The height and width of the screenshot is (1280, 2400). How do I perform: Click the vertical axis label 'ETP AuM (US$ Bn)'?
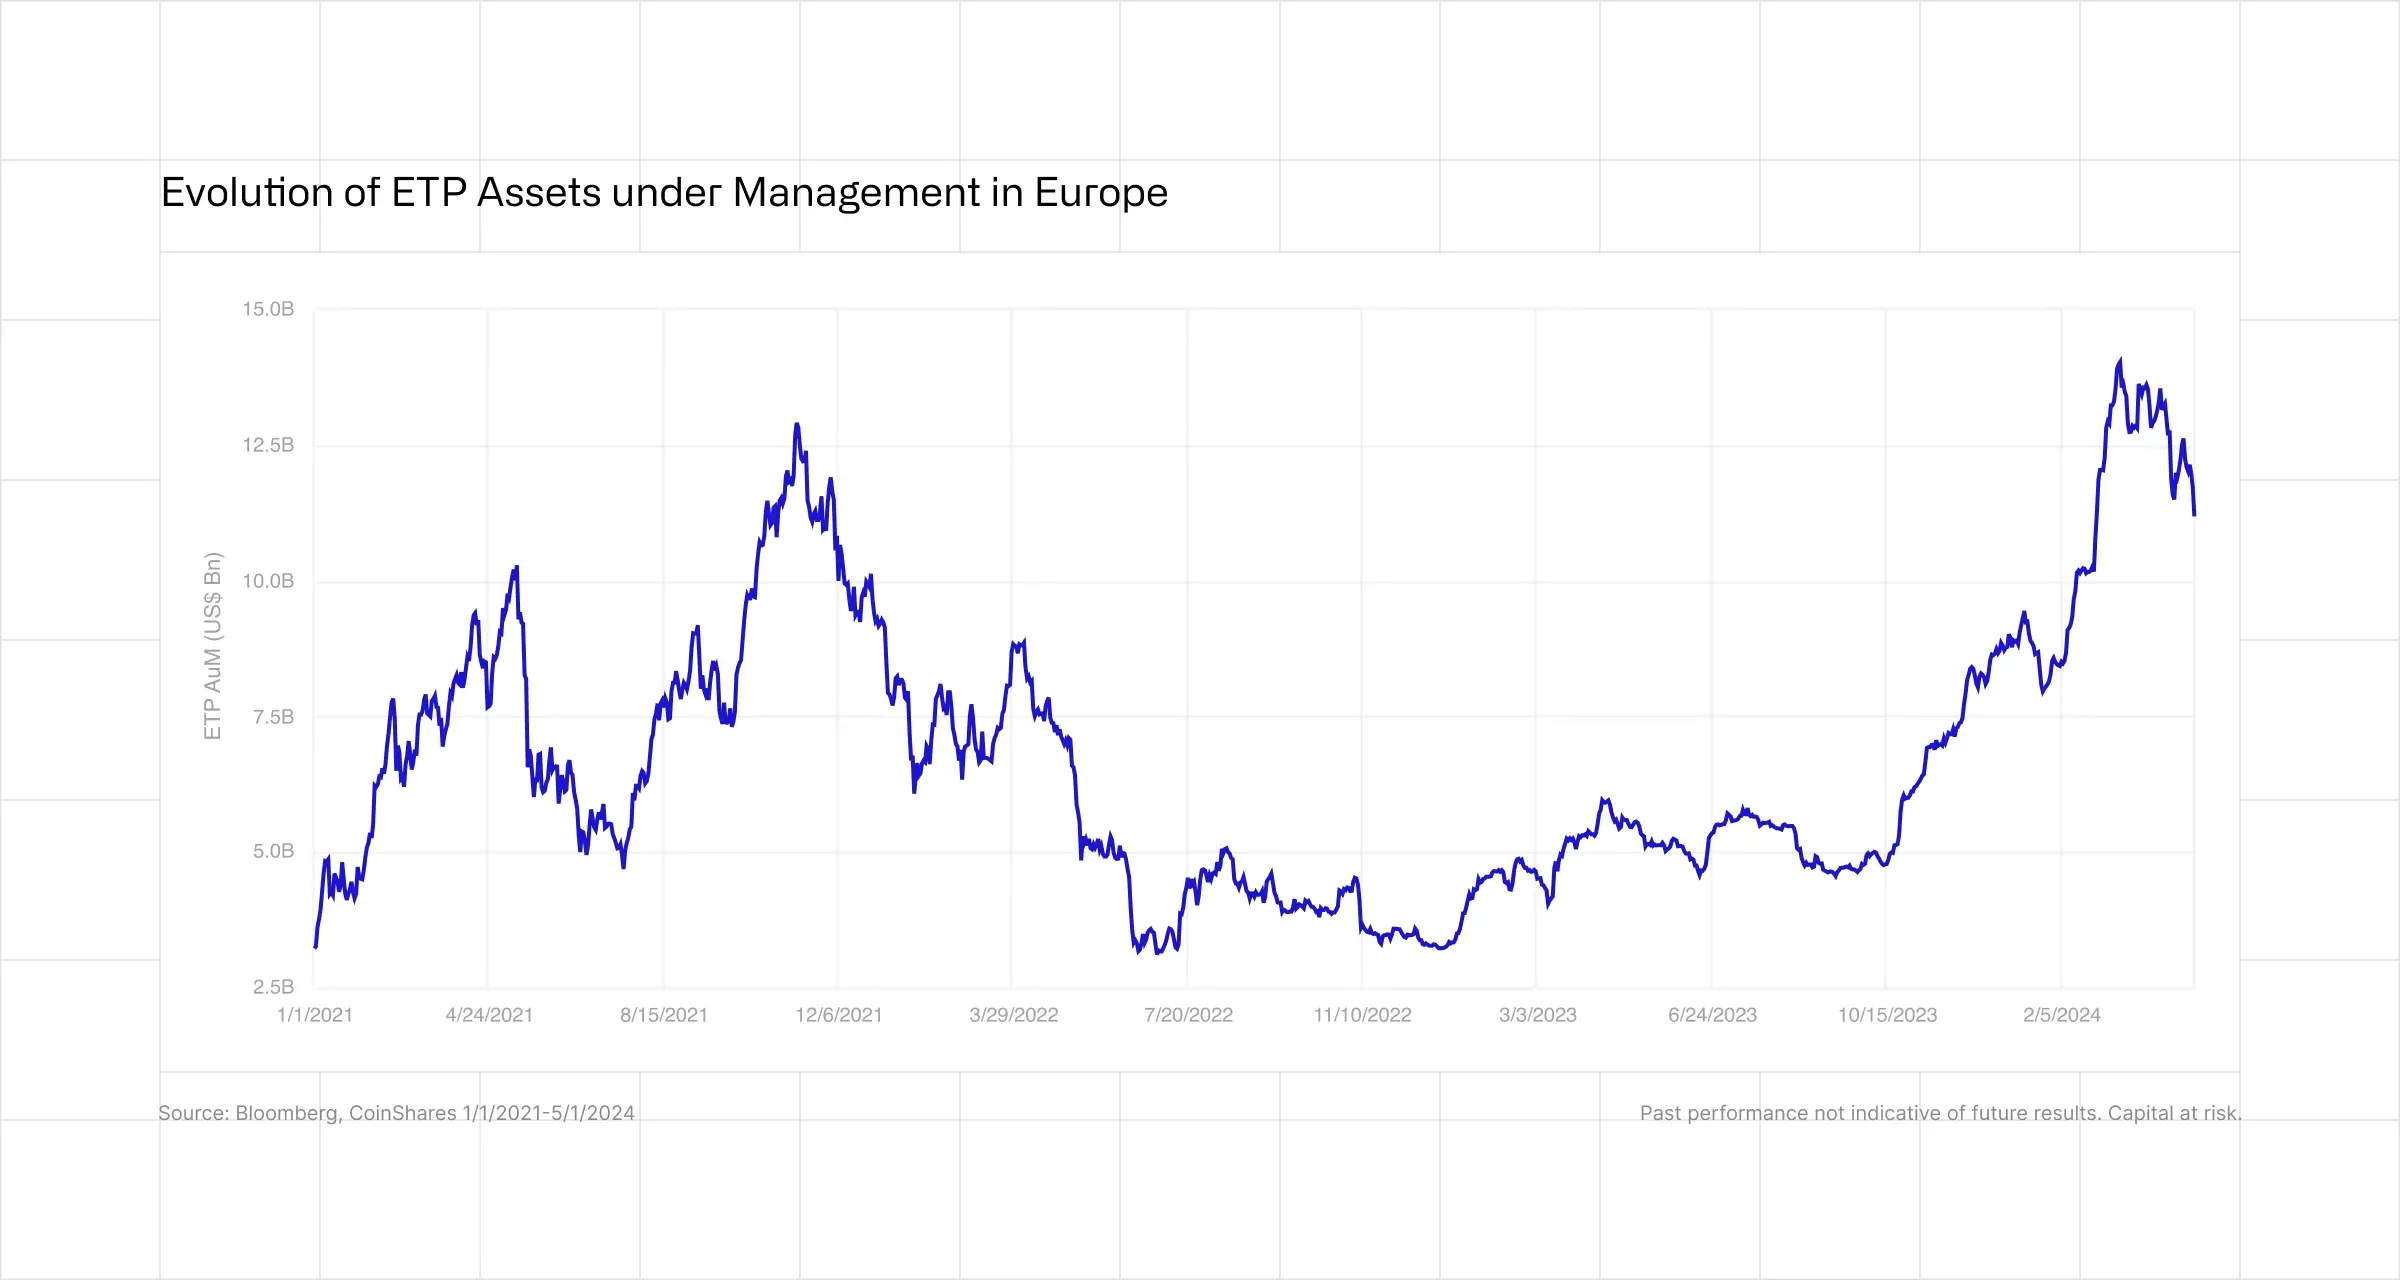[x=212, y=646]
